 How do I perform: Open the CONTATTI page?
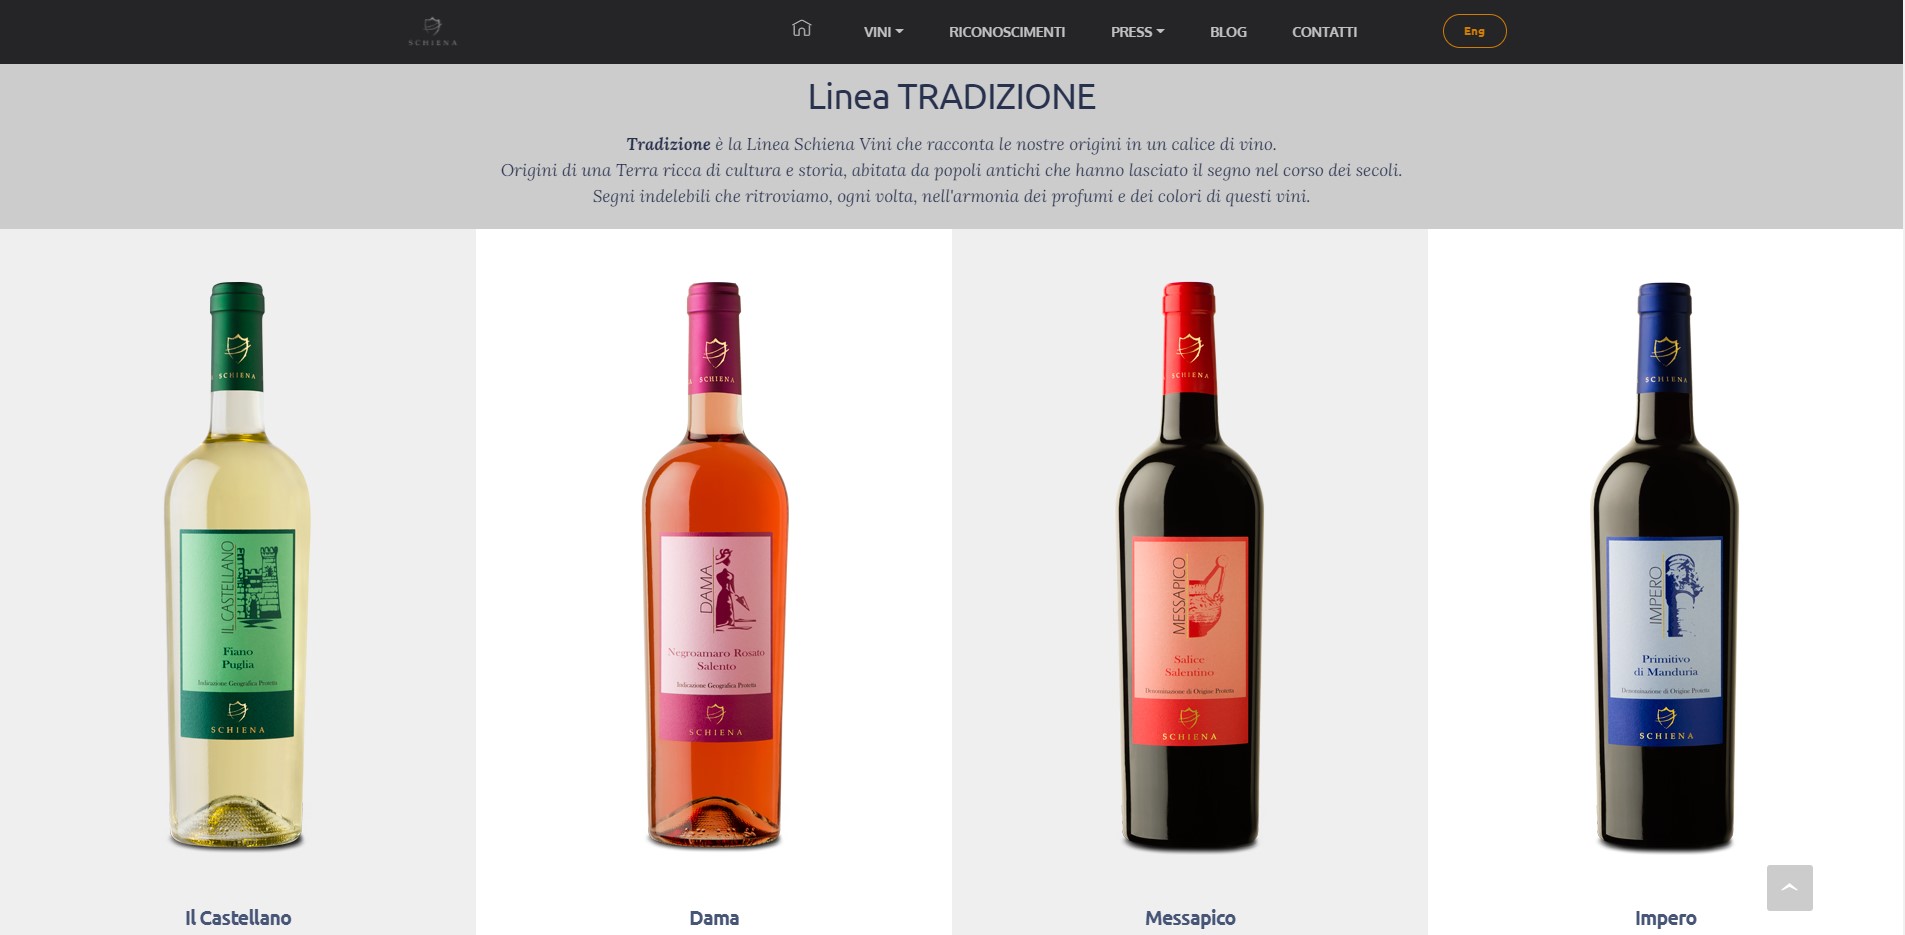pos(1324,32)
